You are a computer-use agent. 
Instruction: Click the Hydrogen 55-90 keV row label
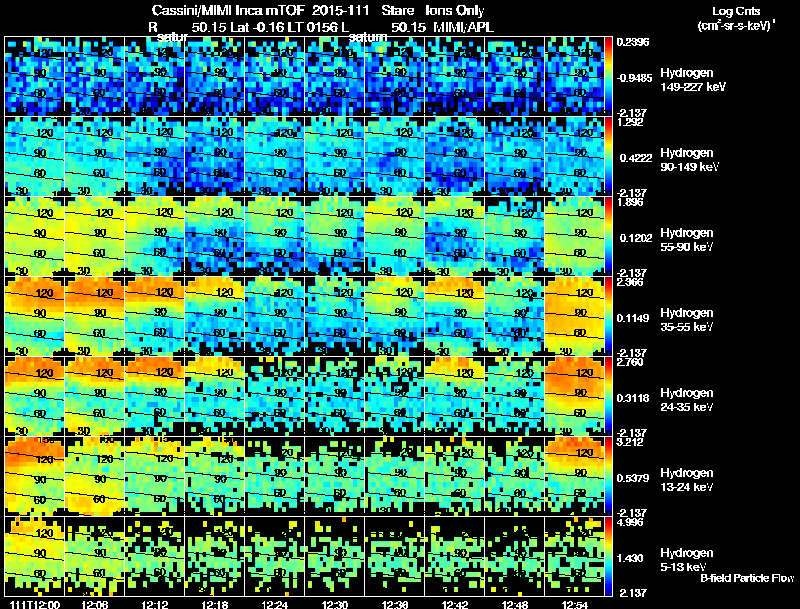pos(687,240)
